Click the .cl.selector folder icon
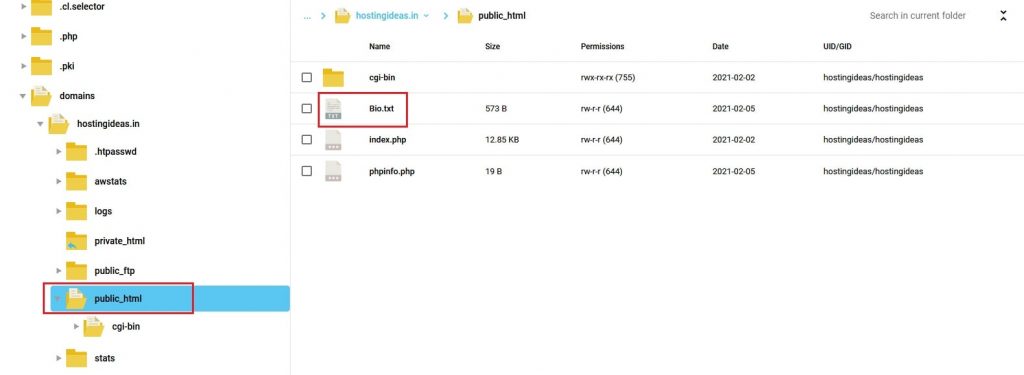This screenshot has width=1024, height=375. [41, 7]
